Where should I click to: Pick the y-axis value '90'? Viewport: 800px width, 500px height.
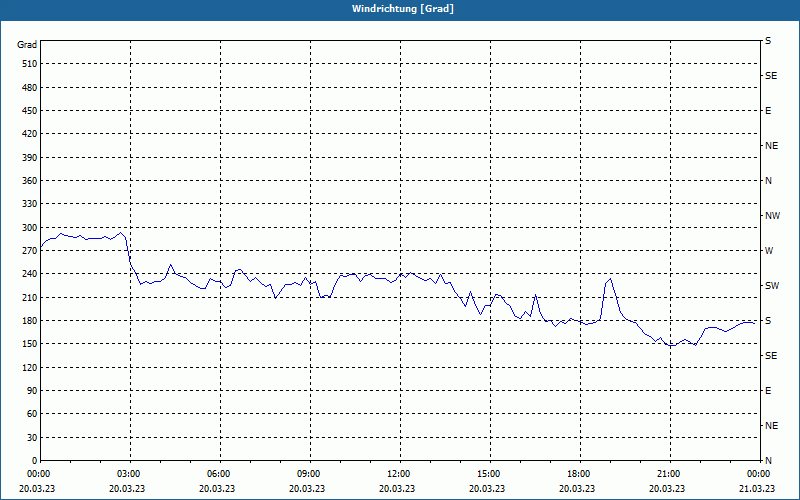(x=32, y=391)
